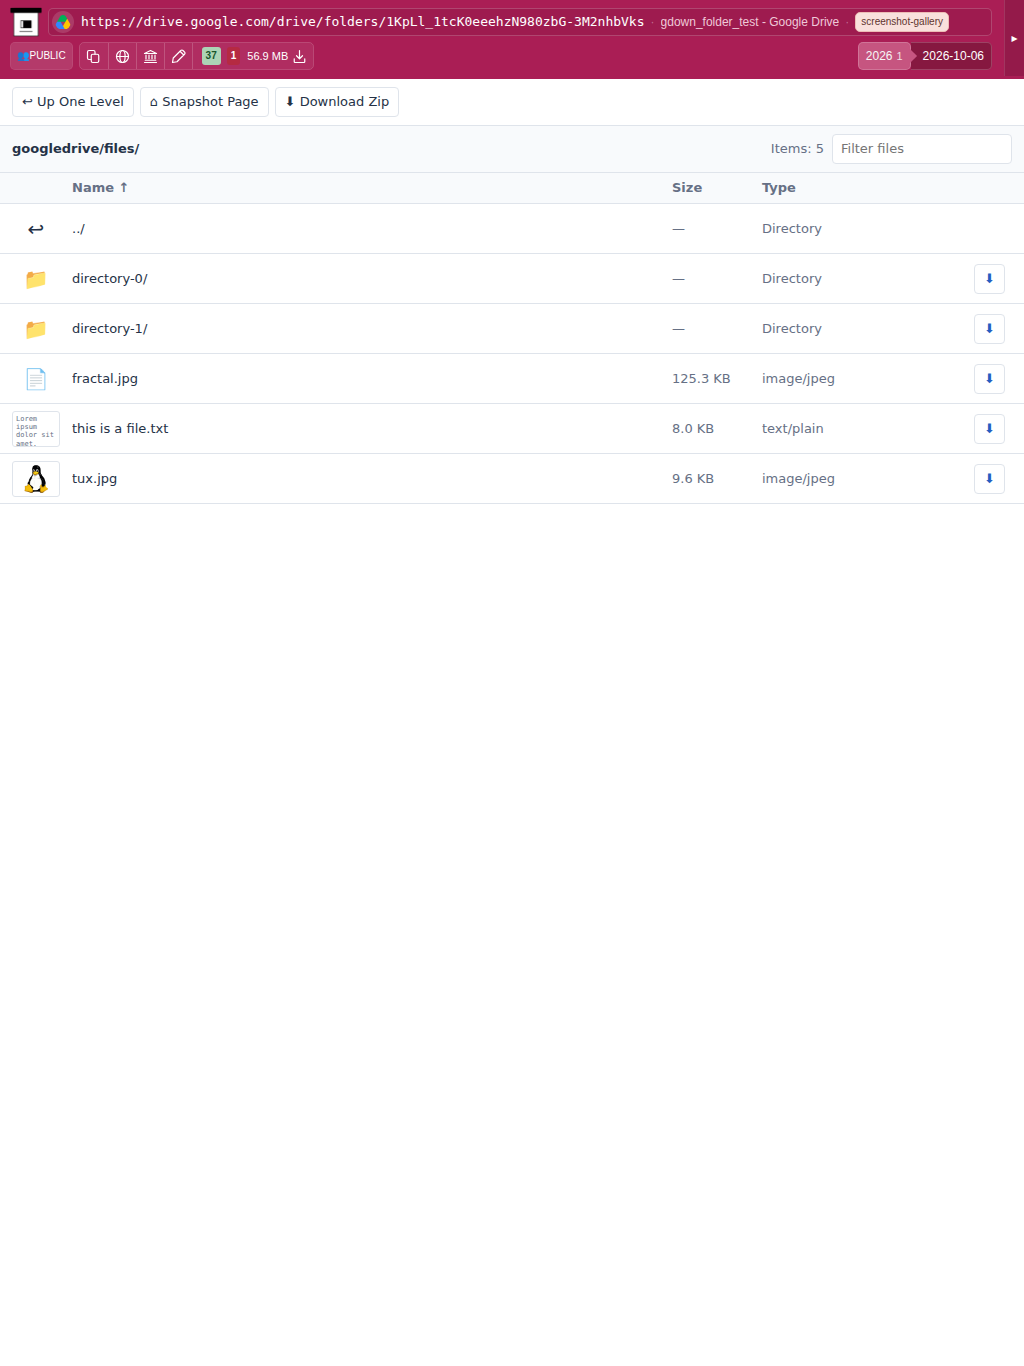Click the green 37 count badge
The image size is (1024, 1366).
(x=211, y=56)
